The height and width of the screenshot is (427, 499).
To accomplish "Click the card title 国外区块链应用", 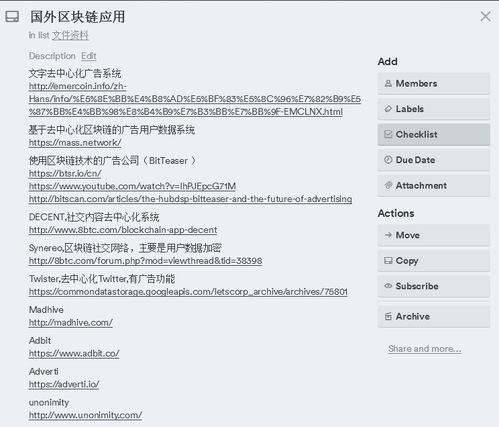I will coord(77,17).
